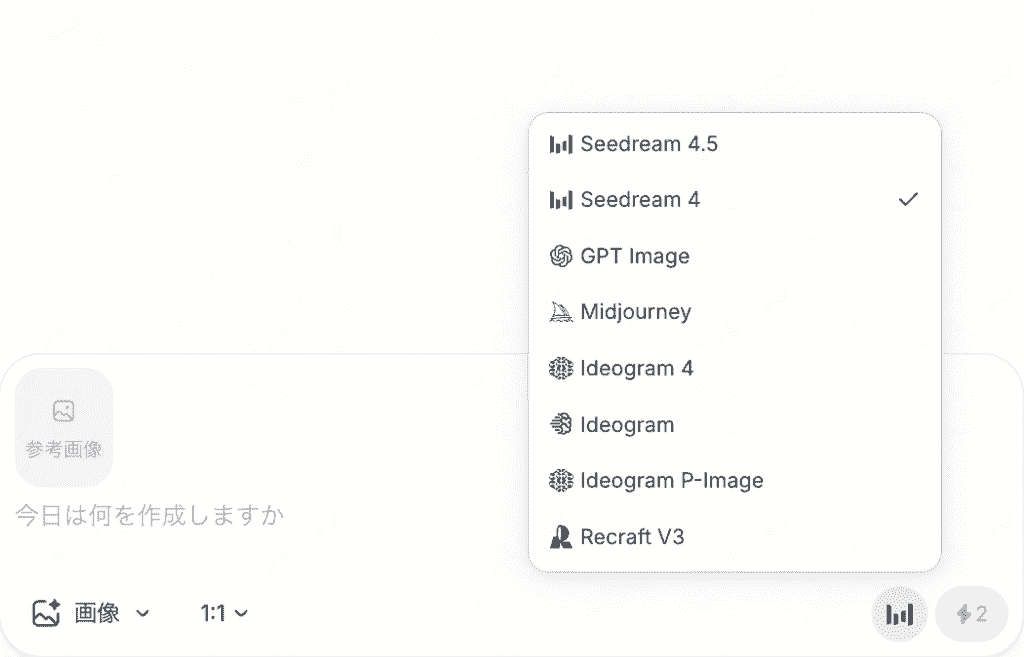Click the Midjourney sailboat icon
1024x657 pixels.
[x=560, y=312]
